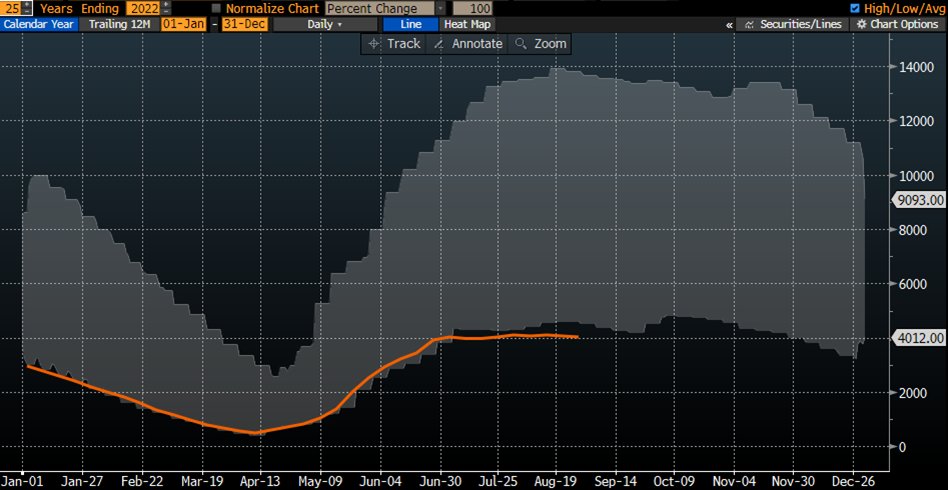This screenshot has height=490, width=948.
Task: Enable the Normalize Chart checkbox
Action: click(x=217, y=8)
